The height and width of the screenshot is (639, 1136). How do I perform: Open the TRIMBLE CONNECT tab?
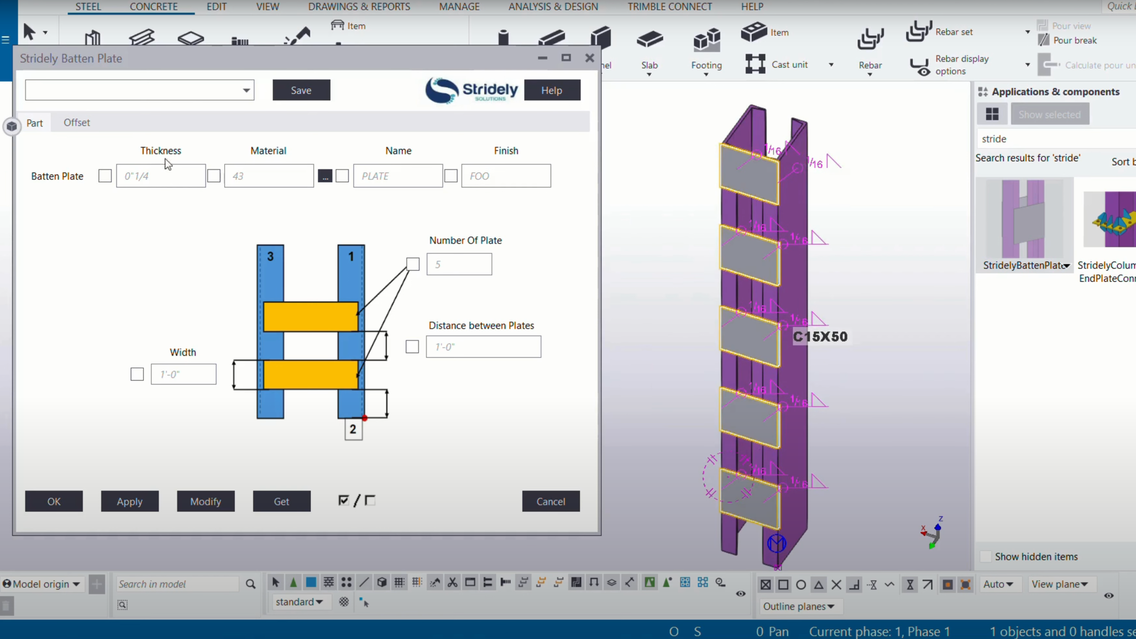[669, 7]
